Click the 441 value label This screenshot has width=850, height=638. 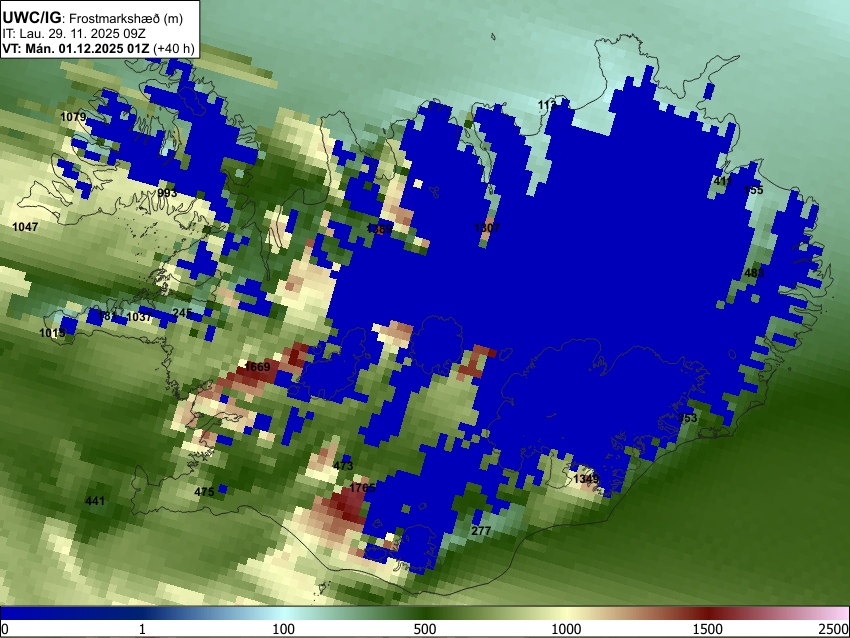point(95,501)
